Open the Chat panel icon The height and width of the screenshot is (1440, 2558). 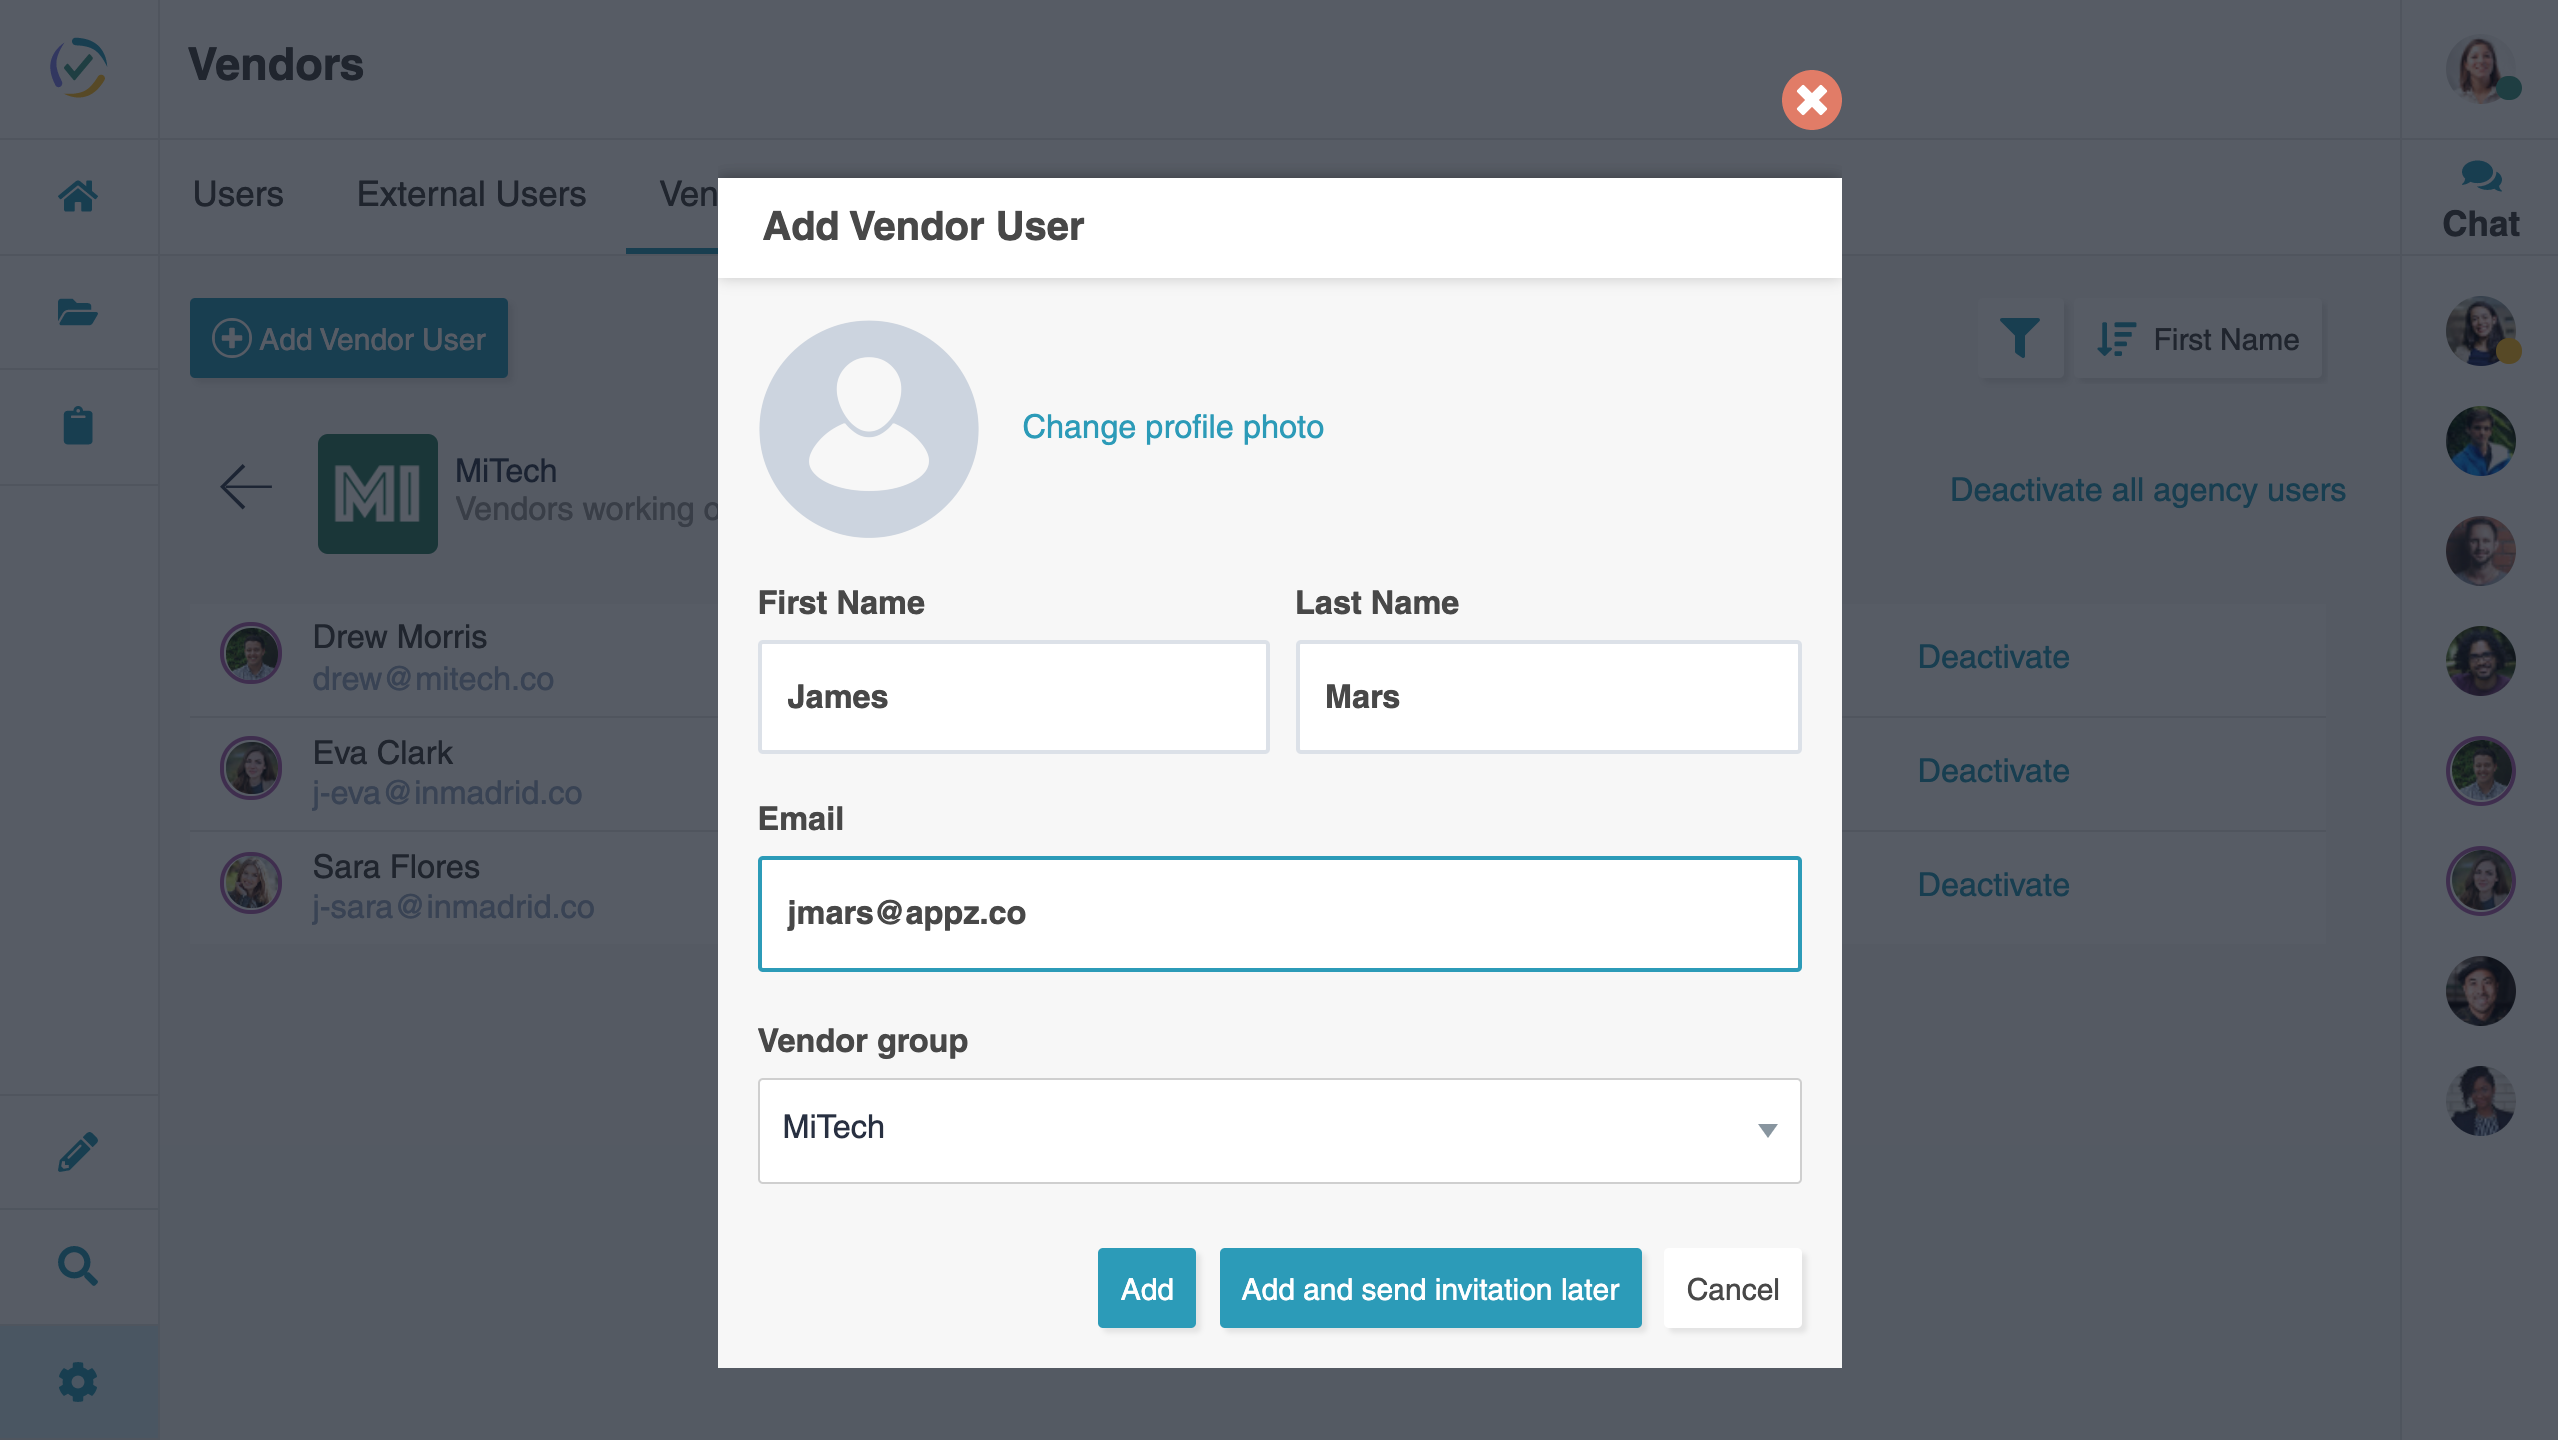point(2480,201)
